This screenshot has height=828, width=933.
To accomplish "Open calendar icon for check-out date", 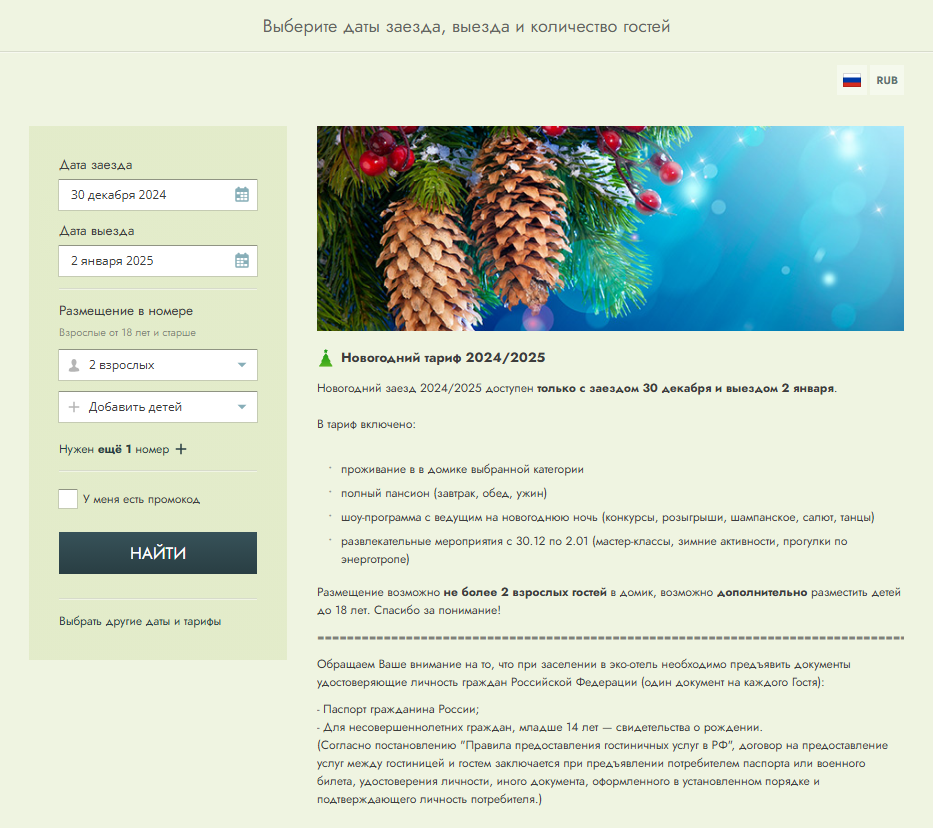I will pyautogui.click(x=242, y=261).
